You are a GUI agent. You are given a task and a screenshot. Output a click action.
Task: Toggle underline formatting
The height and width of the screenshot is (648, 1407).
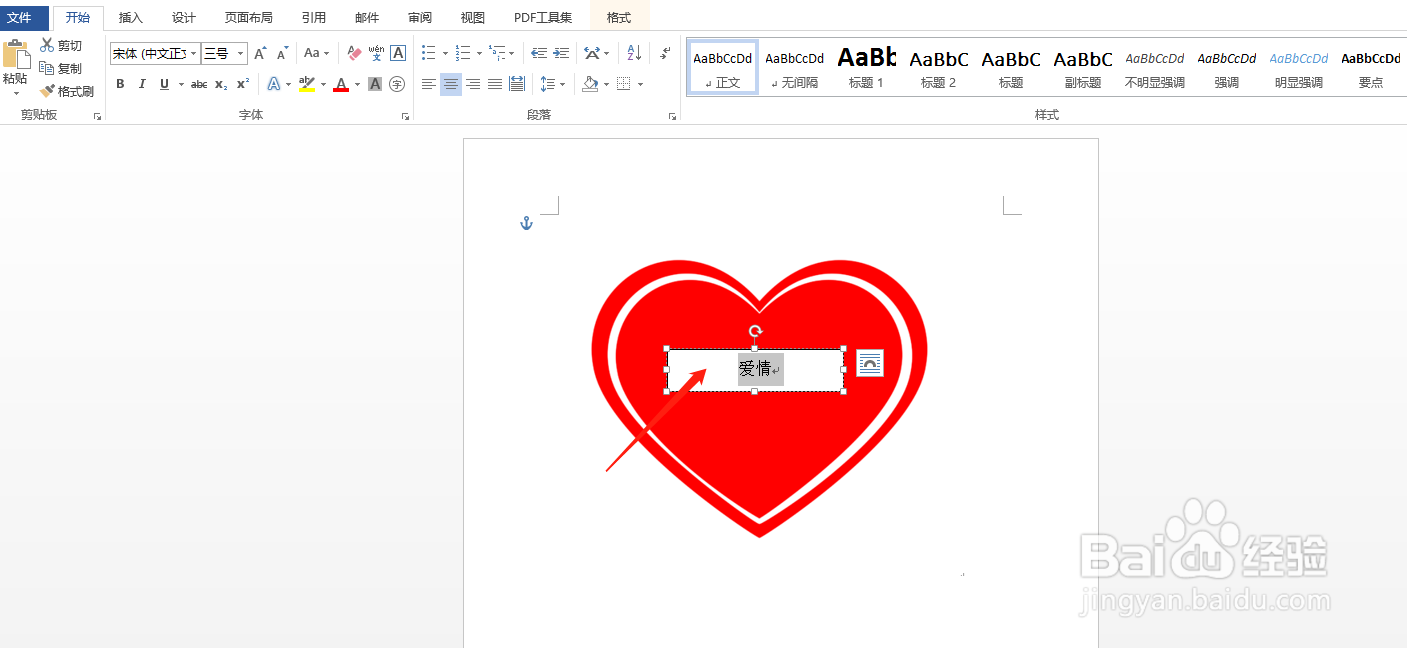[164, 84]
